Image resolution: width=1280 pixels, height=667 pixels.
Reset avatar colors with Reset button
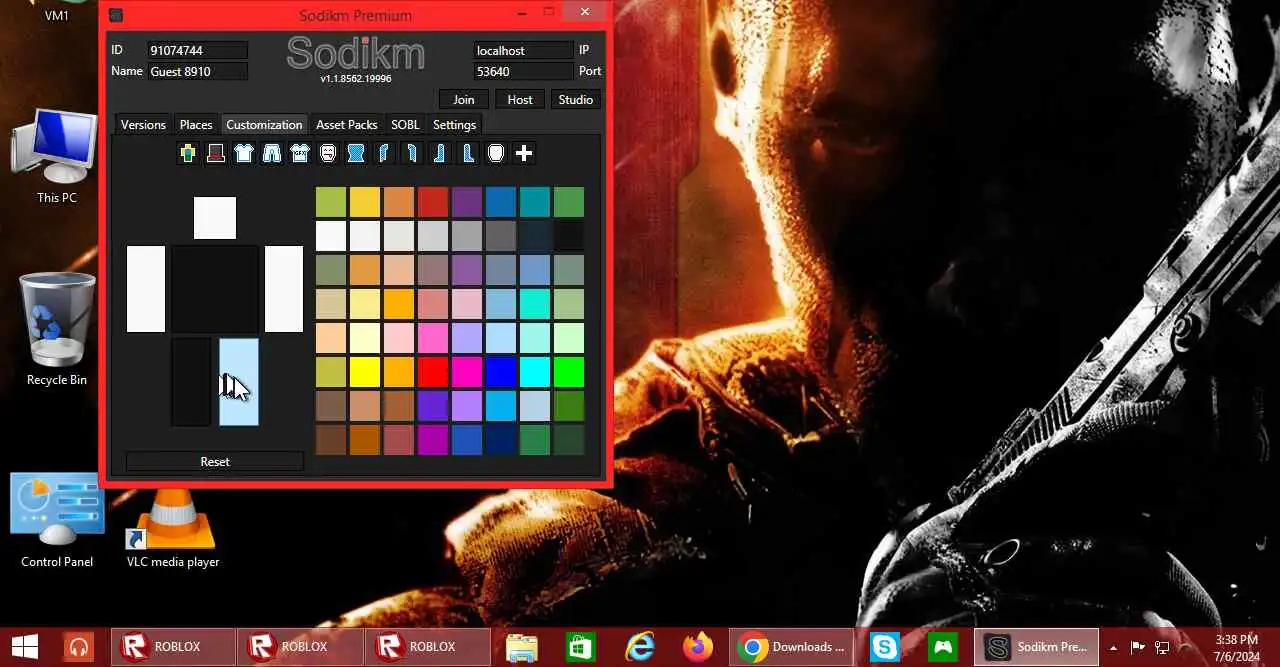click(215, 461)
